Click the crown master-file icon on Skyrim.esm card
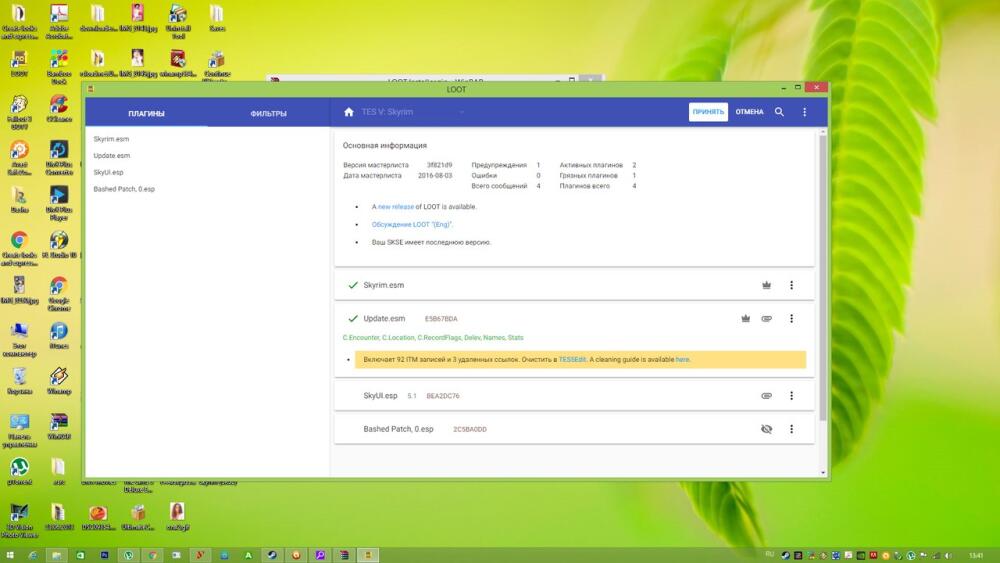1000x563 pixels. pyautogui.click(x=766, y=285)
